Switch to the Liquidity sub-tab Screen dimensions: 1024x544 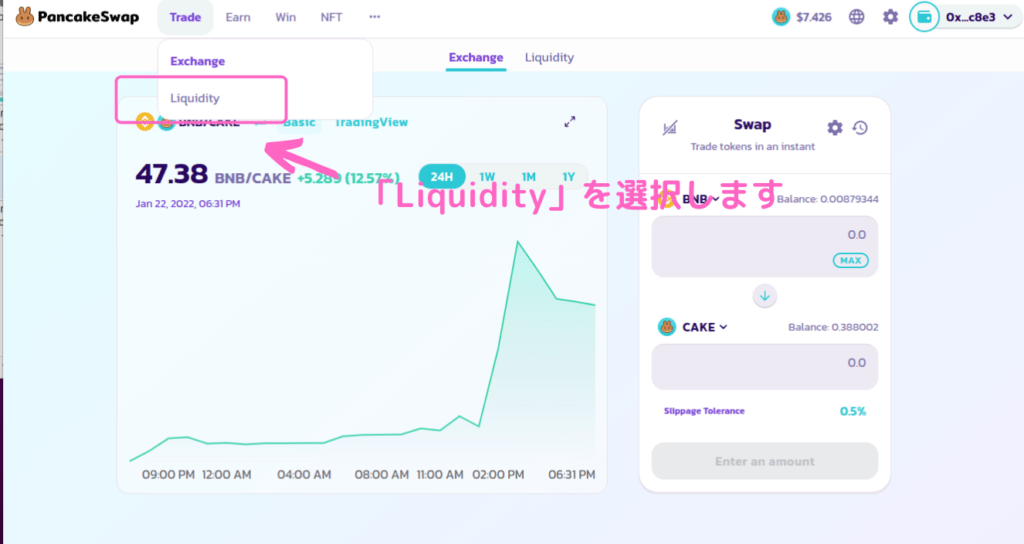tap(549, 57)
